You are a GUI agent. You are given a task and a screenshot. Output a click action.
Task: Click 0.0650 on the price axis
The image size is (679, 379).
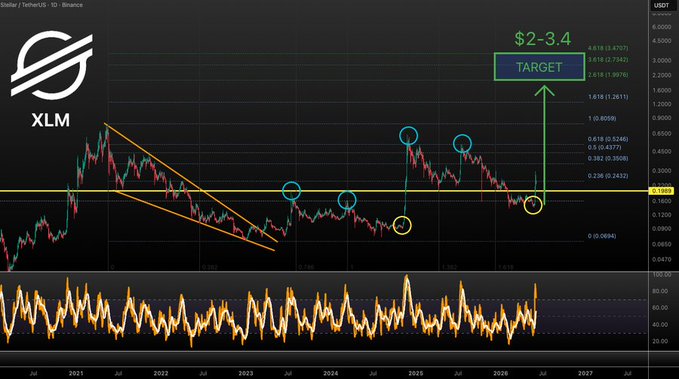[661, 244]
